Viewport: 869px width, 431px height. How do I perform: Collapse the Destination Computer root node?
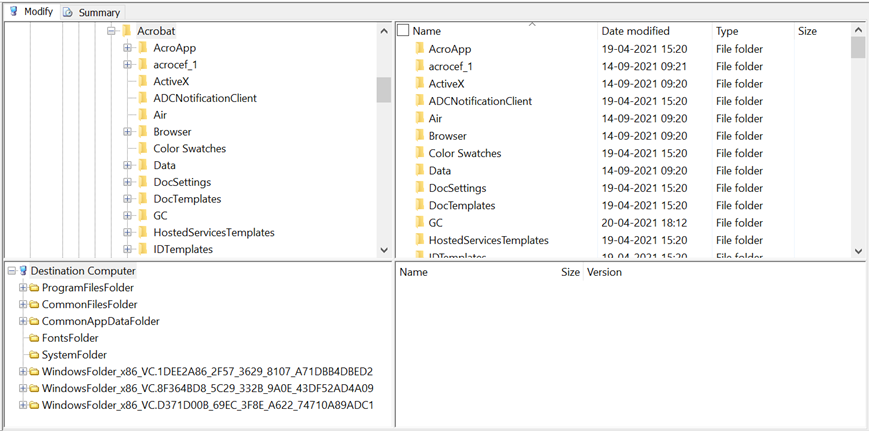click(12, 271)
